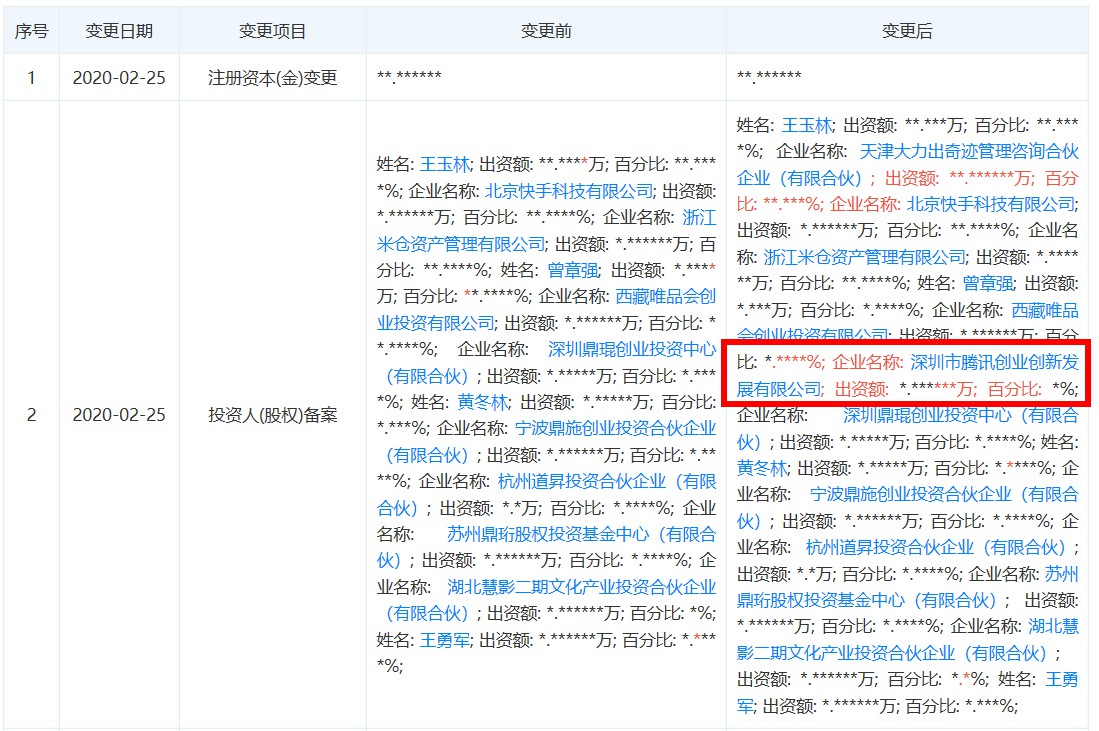Click 曾章强 link in 变更前 column

point(573,271)
